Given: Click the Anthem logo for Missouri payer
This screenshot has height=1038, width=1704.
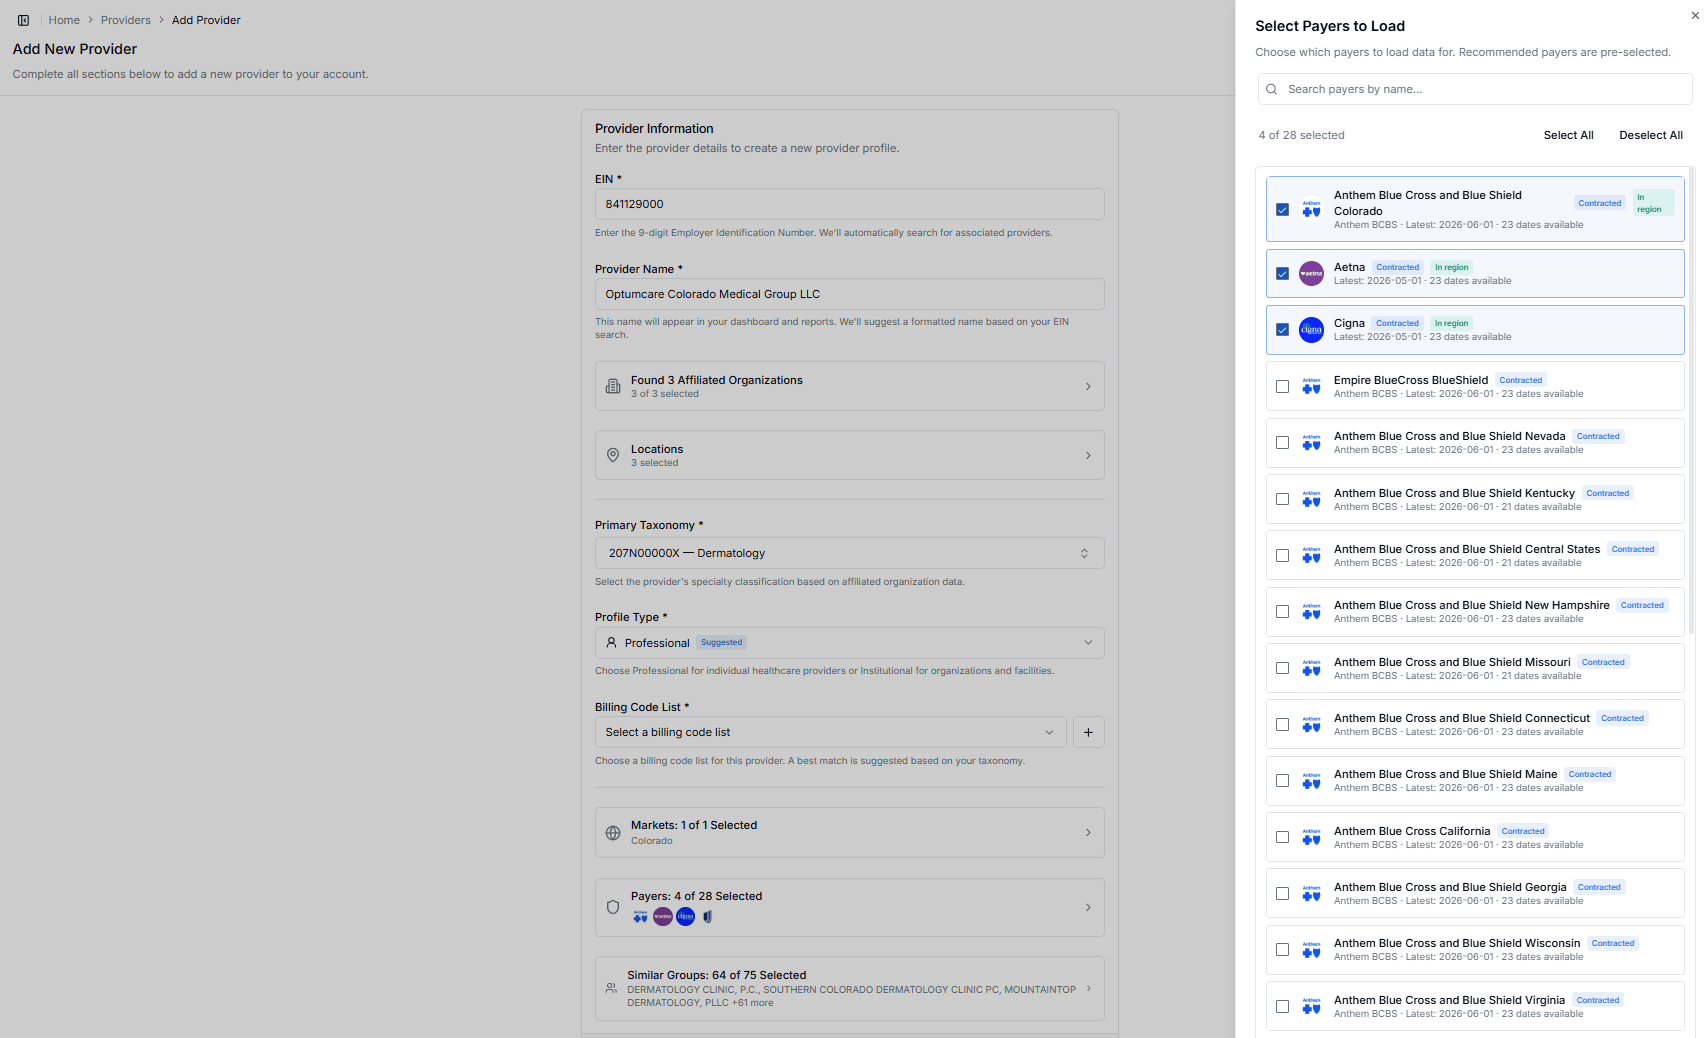Looking at the screenshot, I should pos(1311,668).
